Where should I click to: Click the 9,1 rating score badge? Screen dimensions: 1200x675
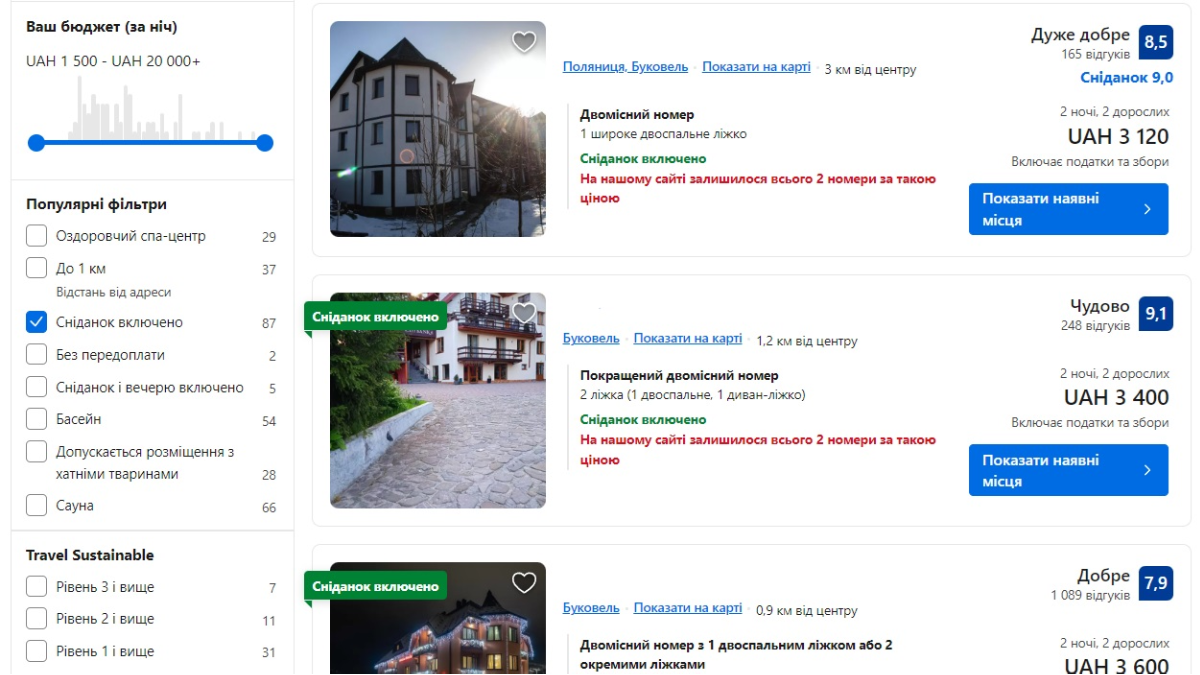[1155, 314]
